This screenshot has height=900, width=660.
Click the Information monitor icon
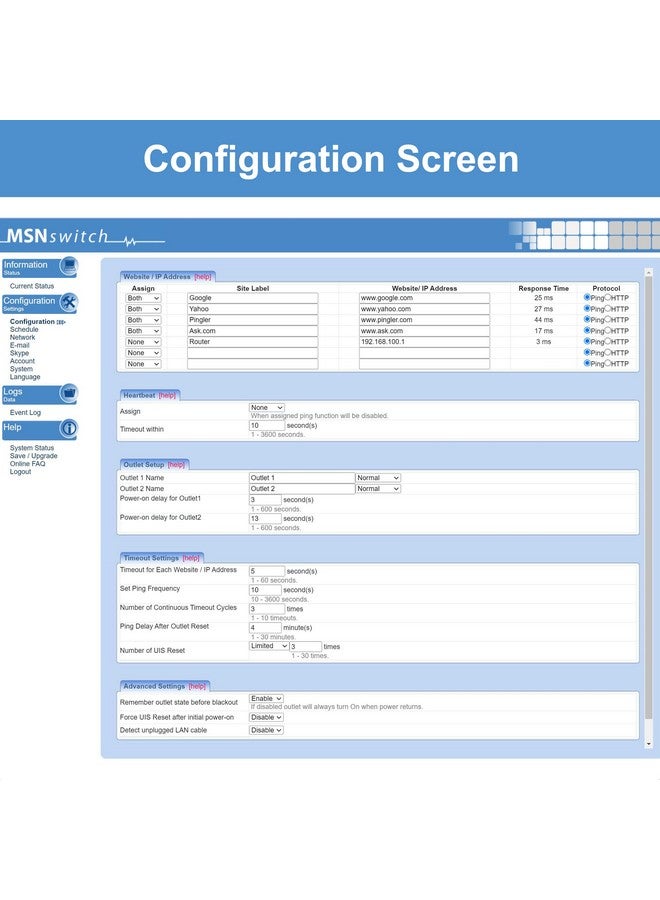click(x=69, y=266)
